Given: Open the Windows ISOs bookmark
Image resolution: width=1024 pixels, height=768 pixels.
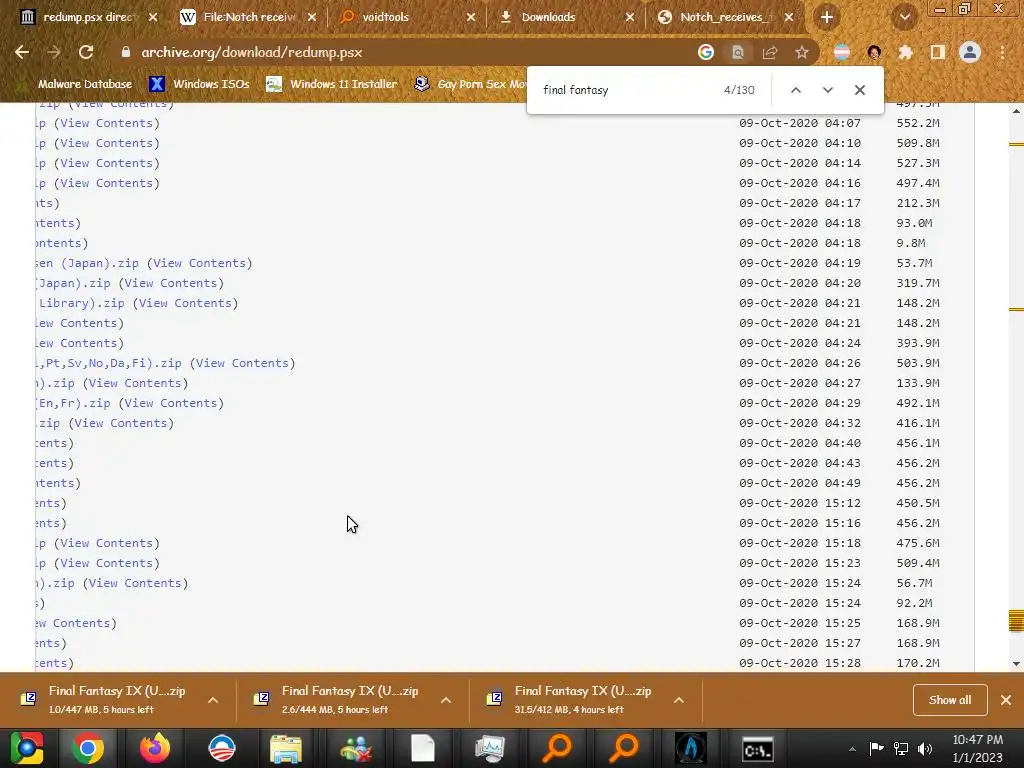Looking at the screenshot, I should pyautogui.click(x=199, y=84).
